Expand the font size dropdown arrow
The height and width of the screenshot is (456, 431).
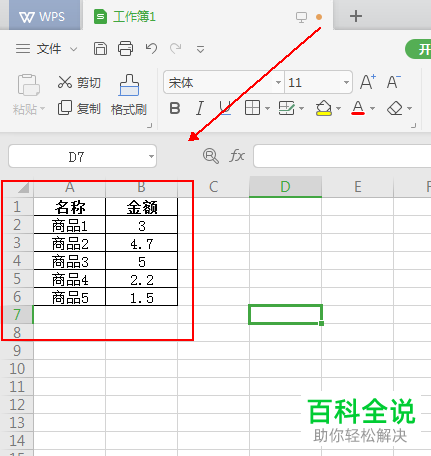click(x=346, y=82)
